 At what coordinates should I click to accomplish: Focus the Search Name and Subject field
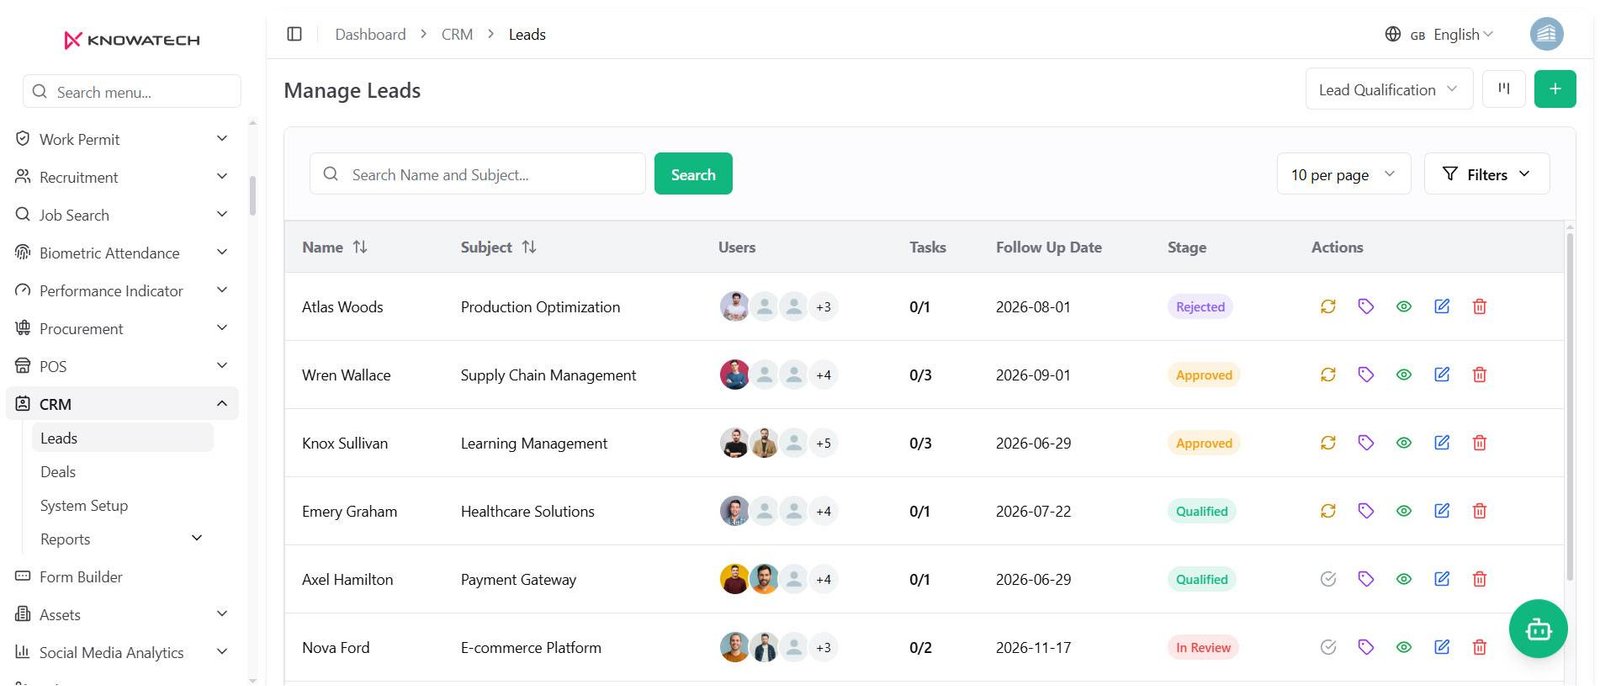click(478, 174)
